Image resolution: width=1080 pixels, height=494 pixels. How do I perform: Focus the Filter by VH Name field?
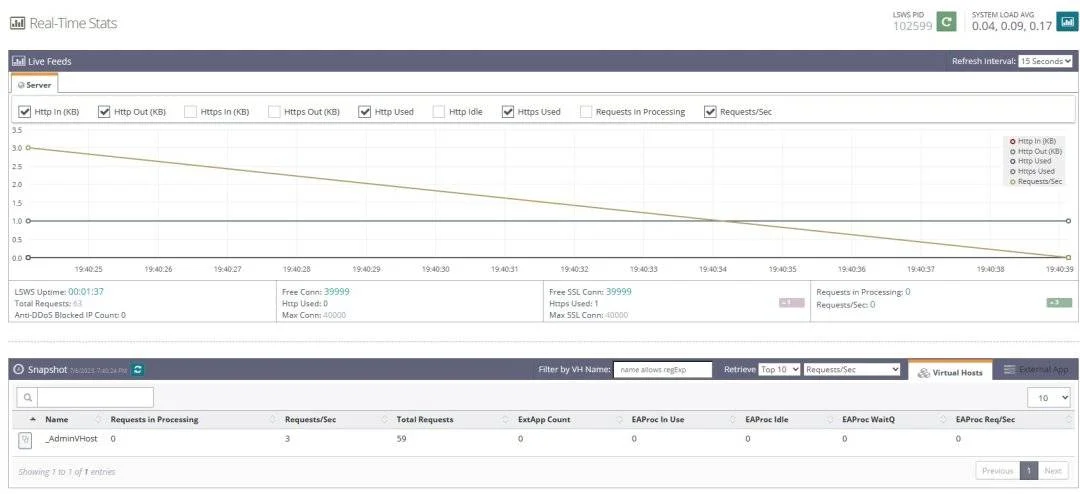663,369
